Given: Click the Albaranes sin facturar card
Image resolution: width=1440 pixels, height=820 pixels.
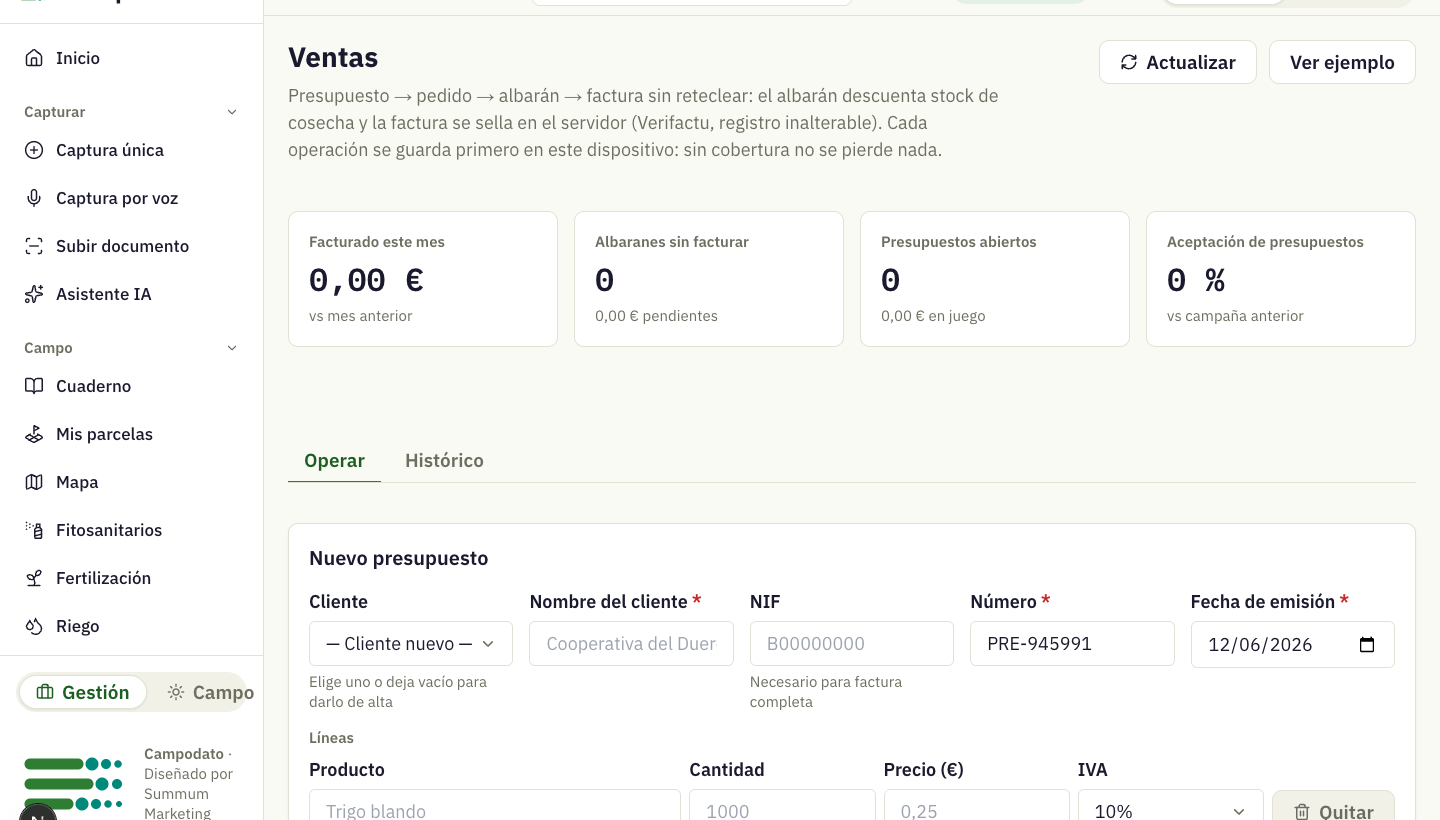Looking at the screenshot, I should (709, 279).
